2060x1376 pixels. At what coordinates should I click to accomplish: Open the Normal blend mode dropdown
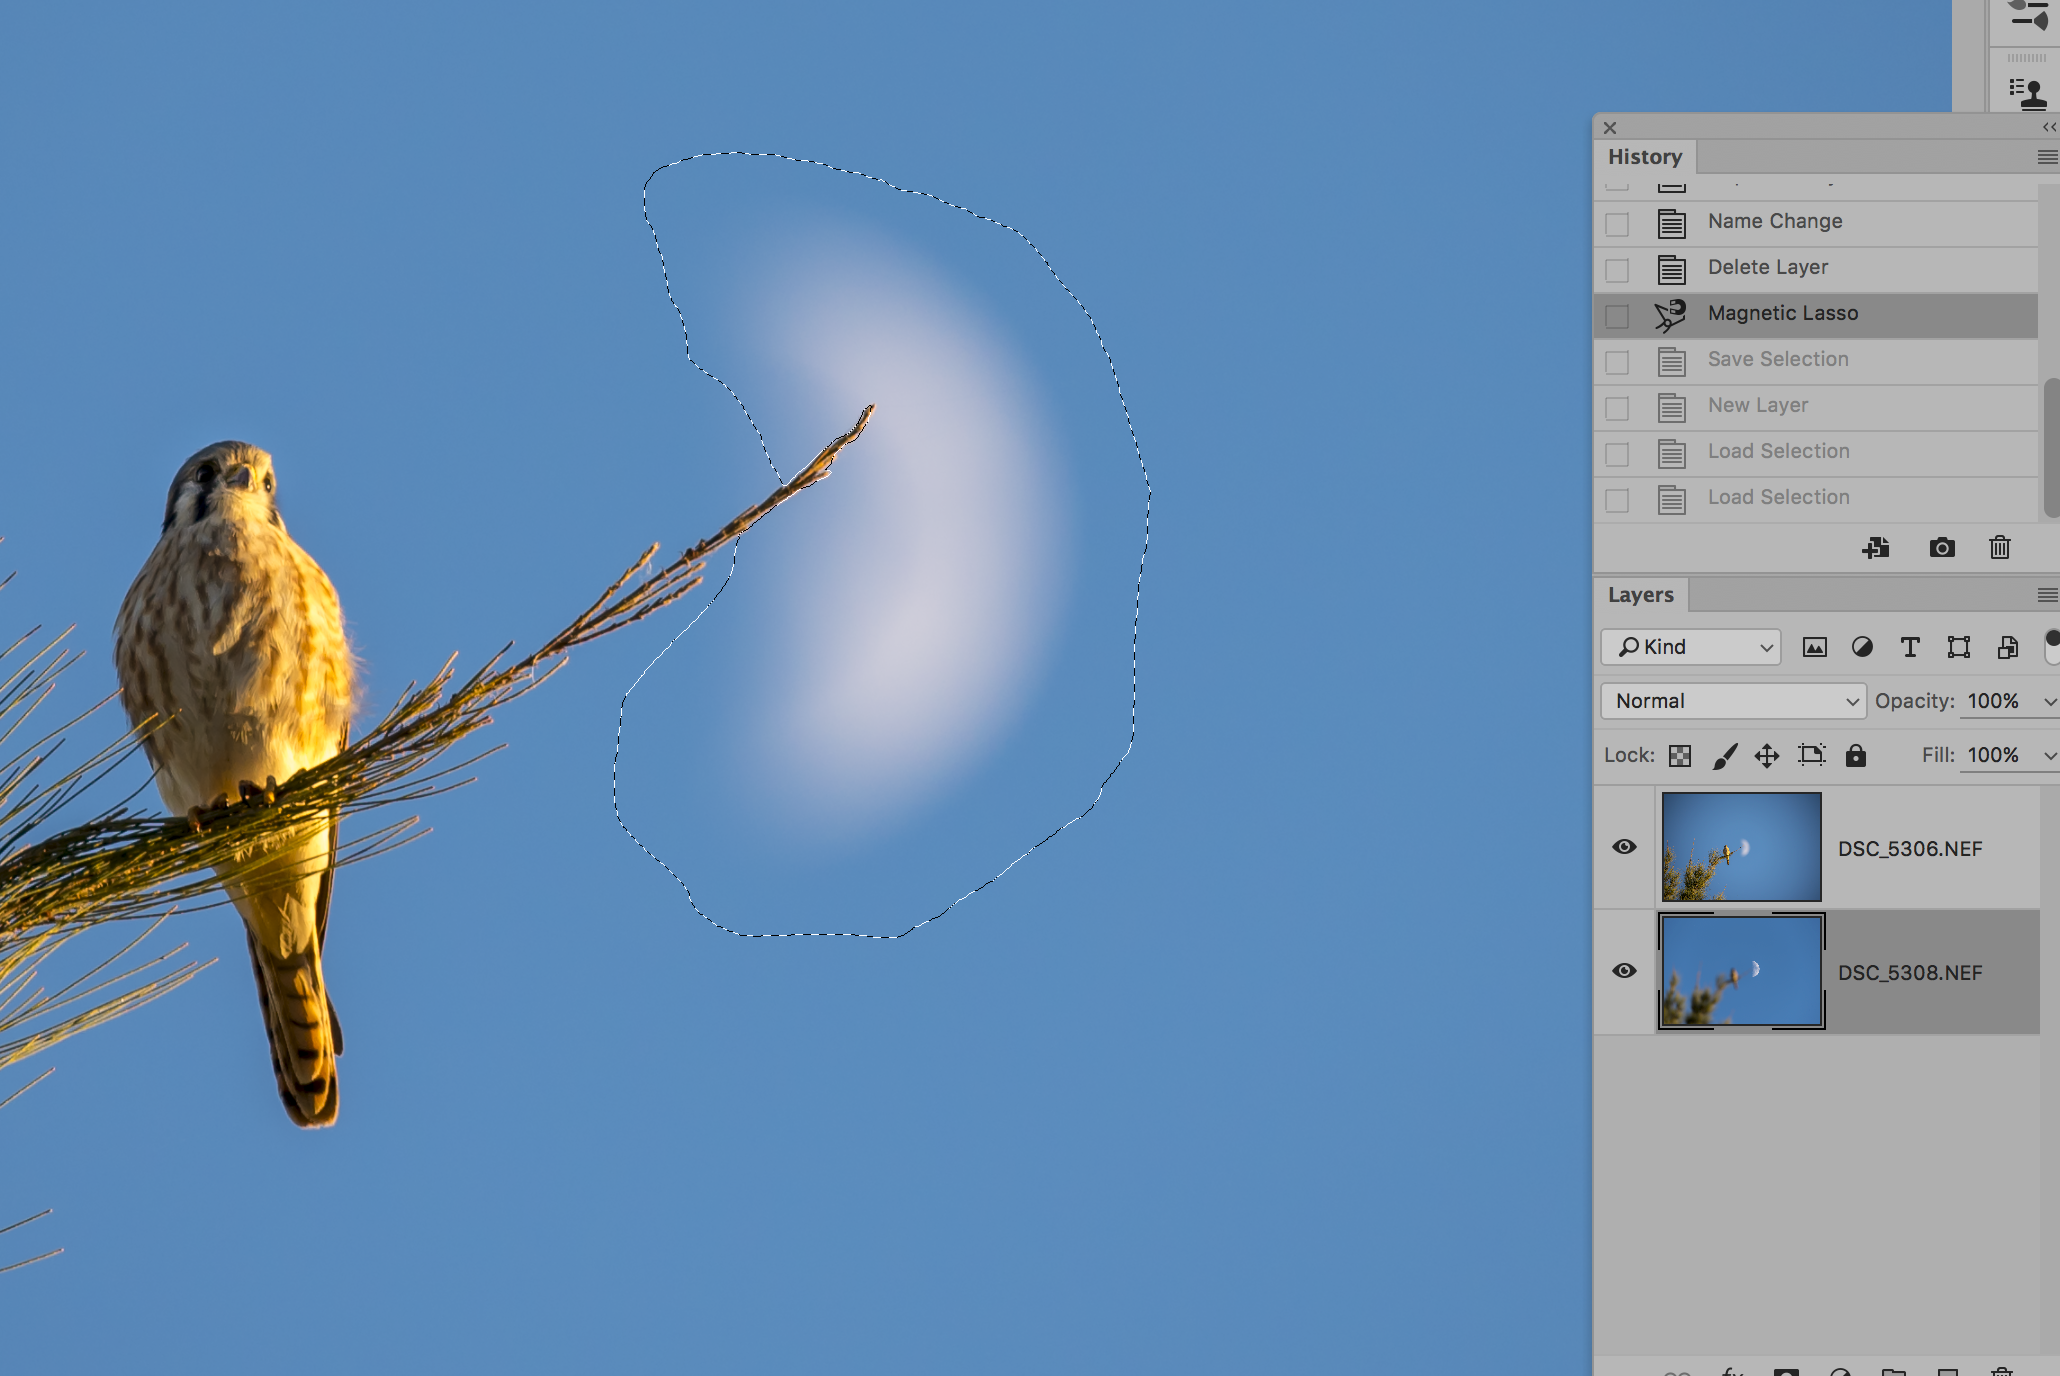(x=1733, y=701)
